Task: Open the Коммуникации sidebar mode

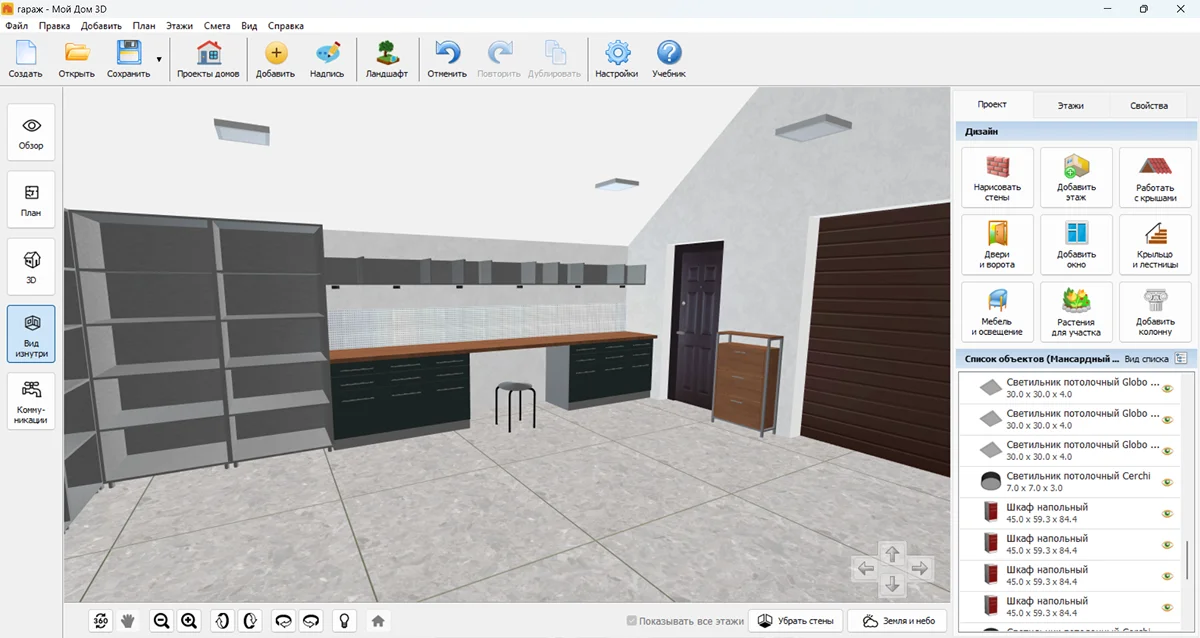Action: click(31, 402)
